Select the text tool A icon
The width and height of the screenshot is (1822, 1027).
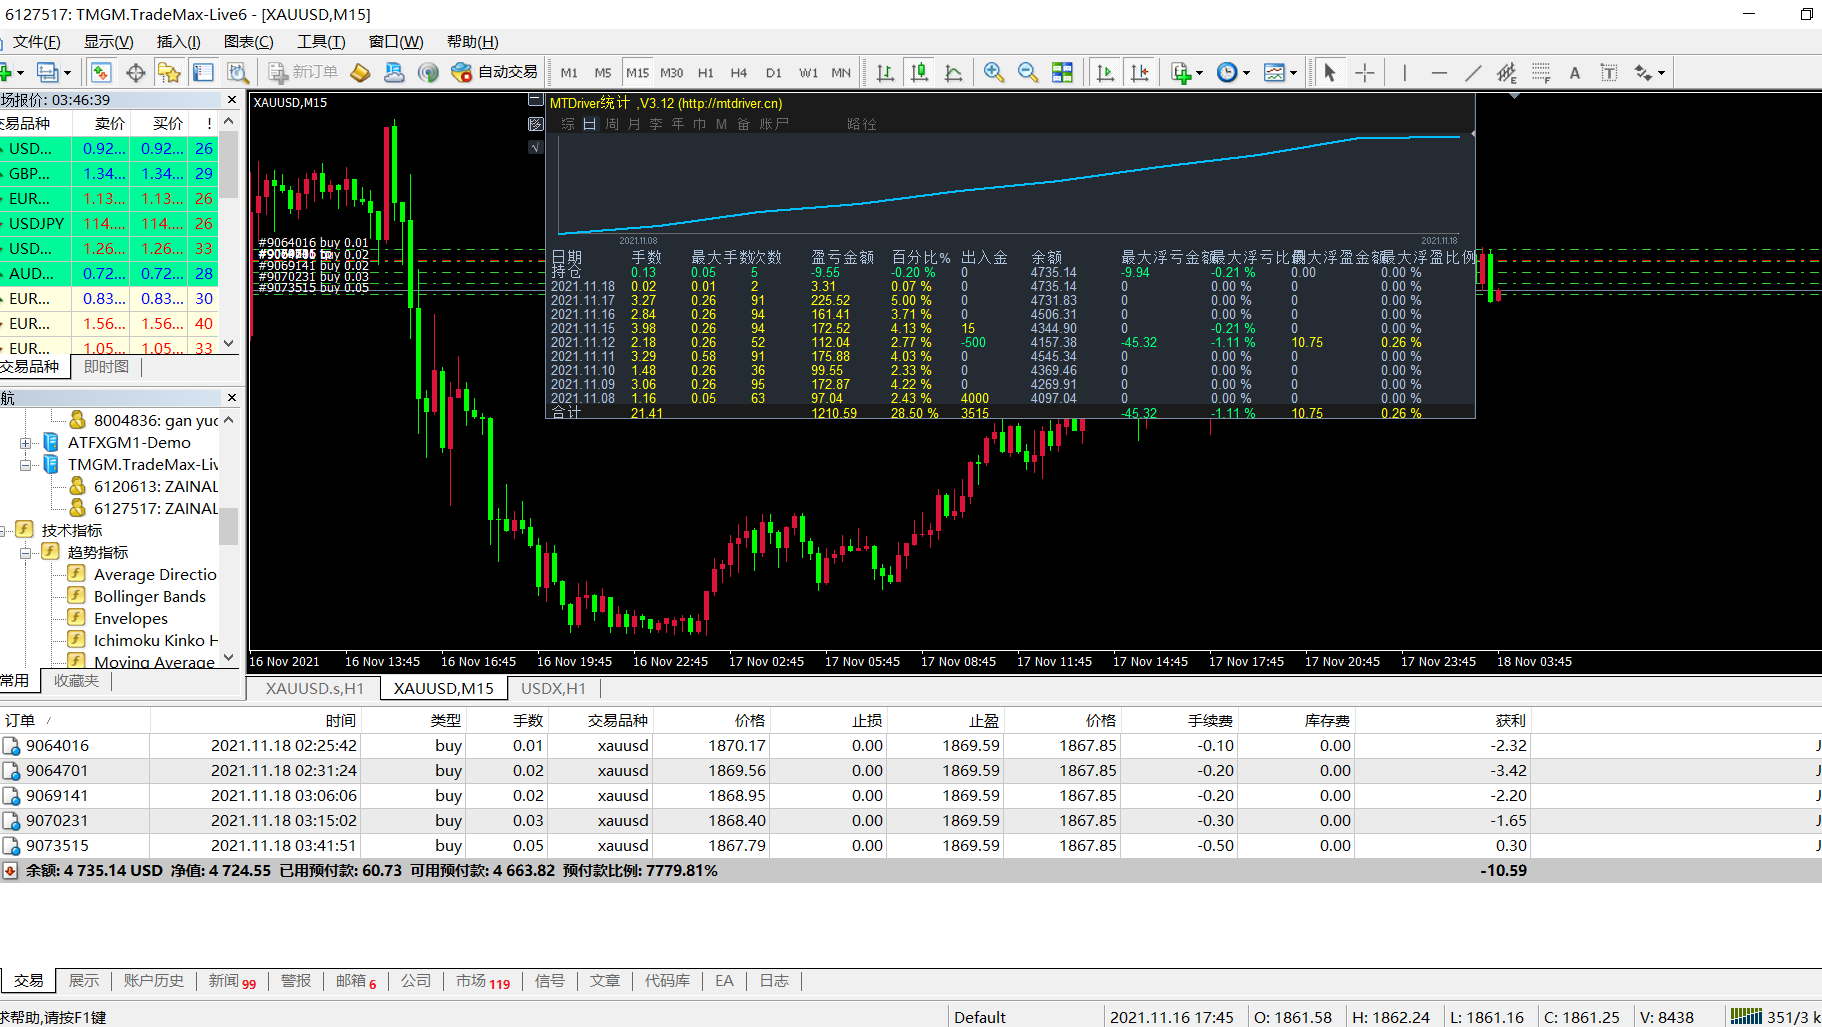coord(1575,72)
